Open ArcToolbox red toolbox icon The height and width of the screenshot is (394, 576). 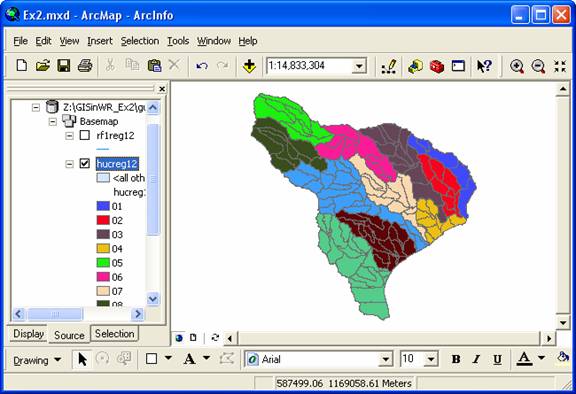click(x=437, y=66)
